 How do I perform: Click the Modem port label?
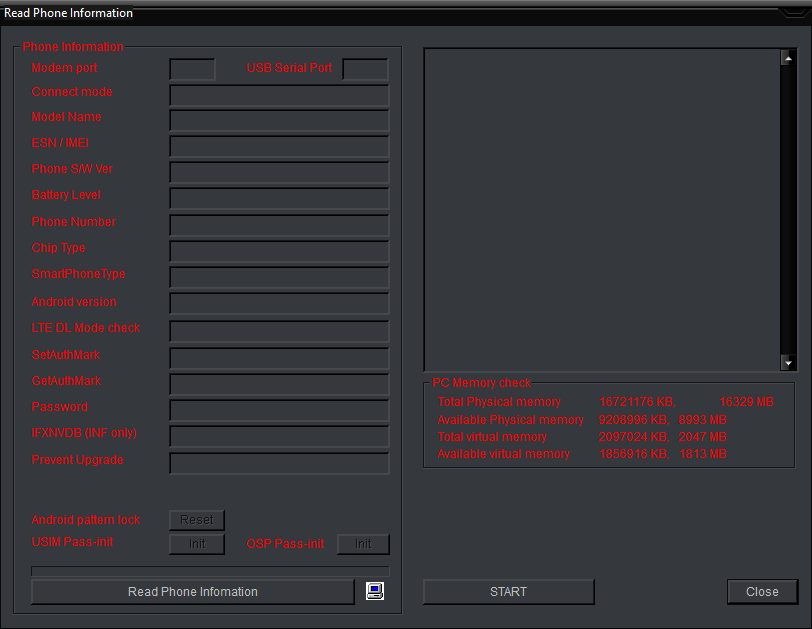pyautogui.click(x=64, y=68)
